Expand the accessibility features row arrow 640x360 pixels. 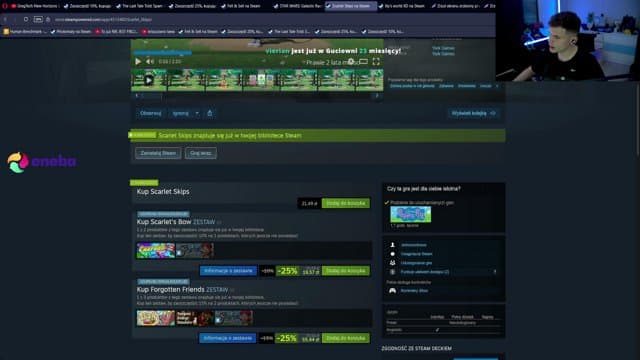pyautogui.click(x=495, y=272)
